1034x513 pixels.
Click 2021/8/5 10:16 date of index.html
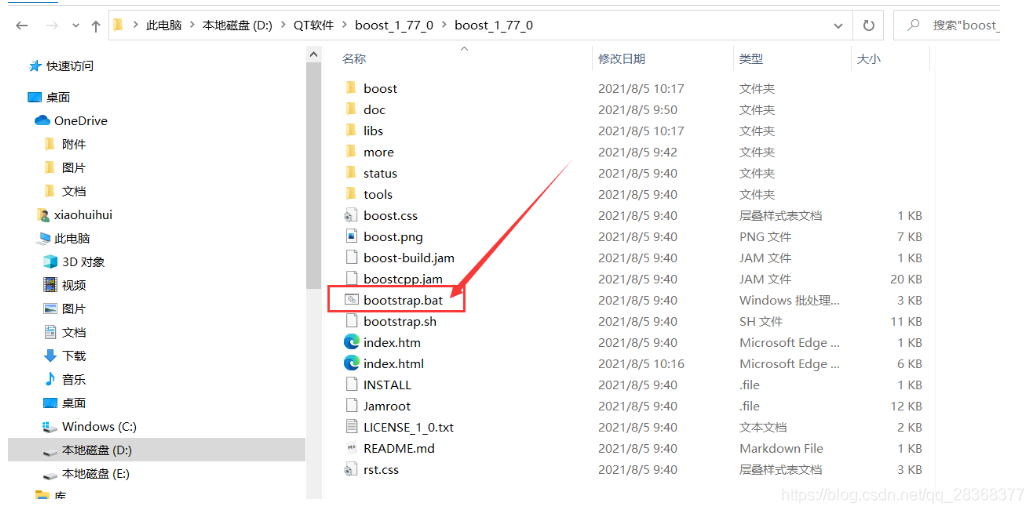click(x=641, y=363)
